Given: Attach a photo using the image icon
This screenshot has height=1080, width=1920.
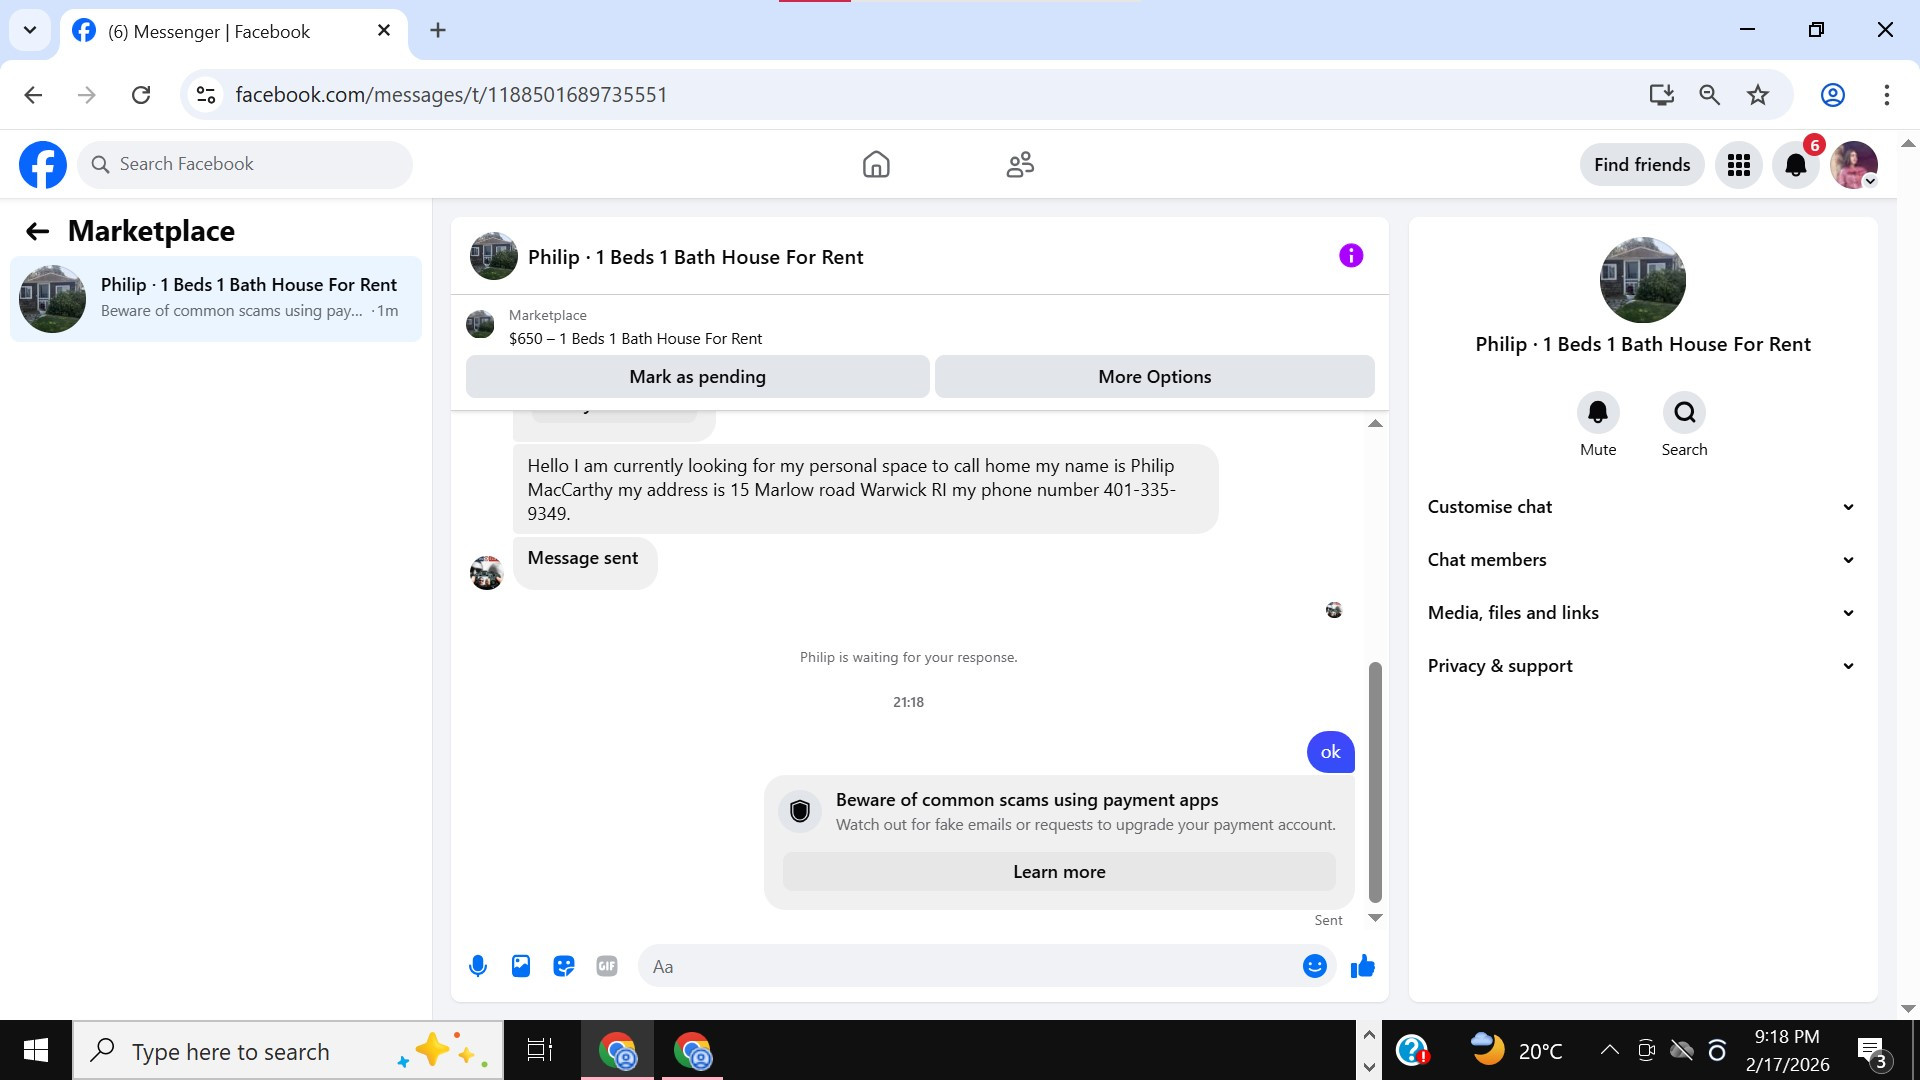Looking at the screenshot, I should [x=521, y=966].
